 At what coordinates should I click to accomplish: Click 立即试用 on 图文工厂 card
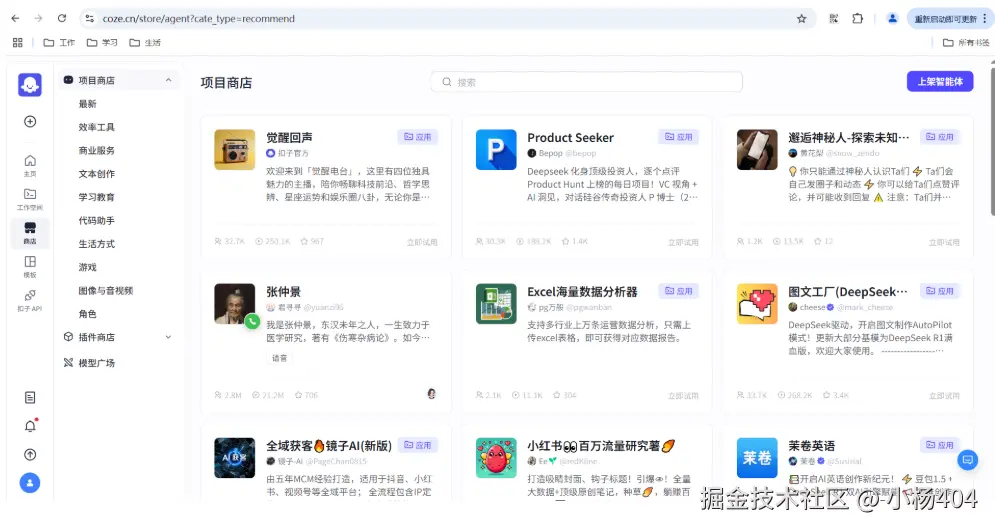[944, 396]
